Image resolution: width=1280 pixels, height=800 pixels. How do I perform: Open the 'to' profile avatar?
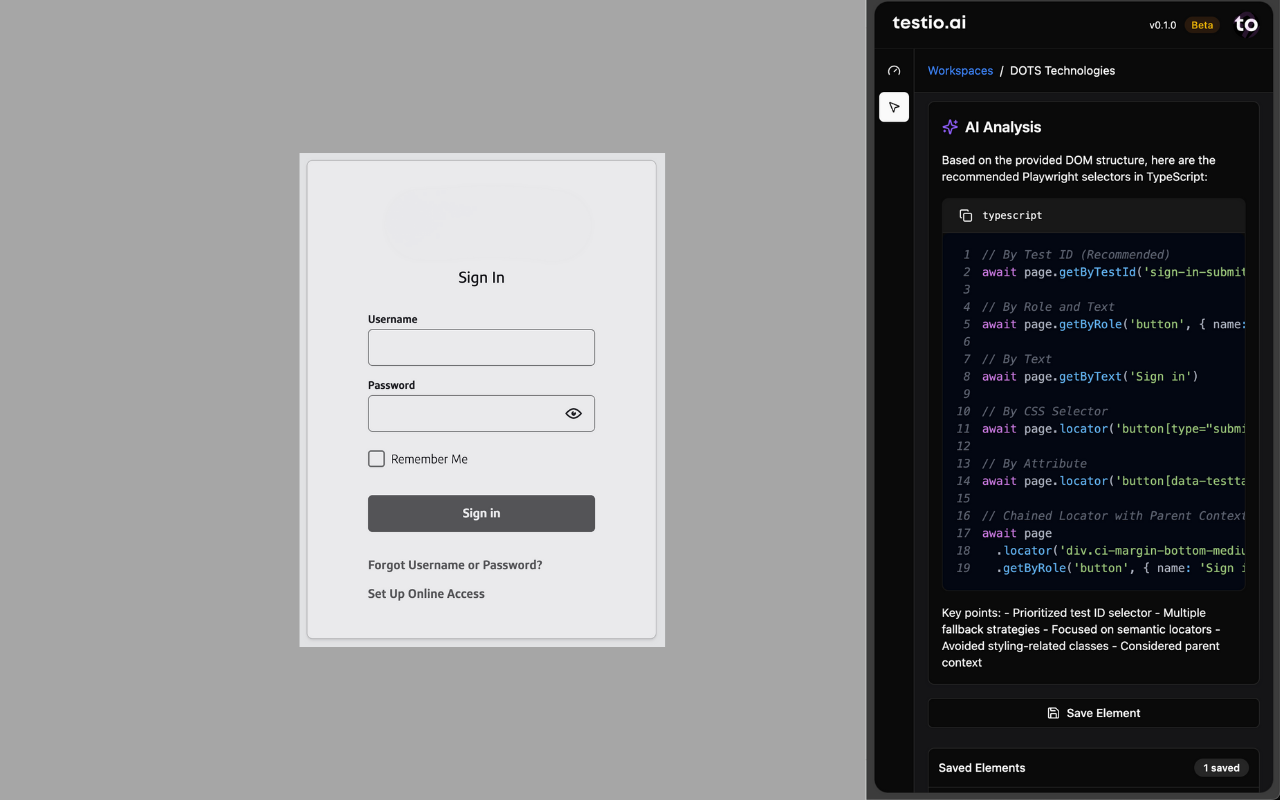[x=1246, y=25]
